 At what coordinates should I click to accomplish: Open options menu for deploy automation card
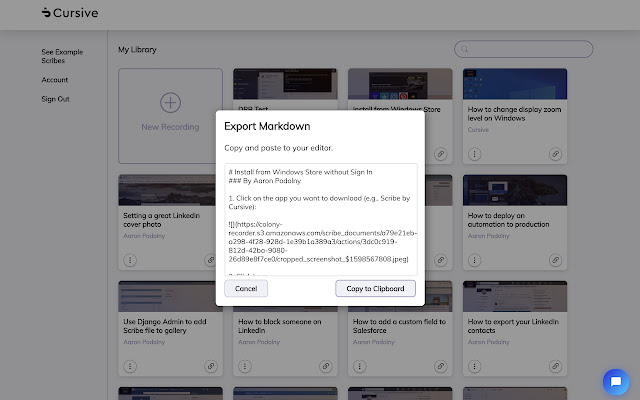click(474, 260)
